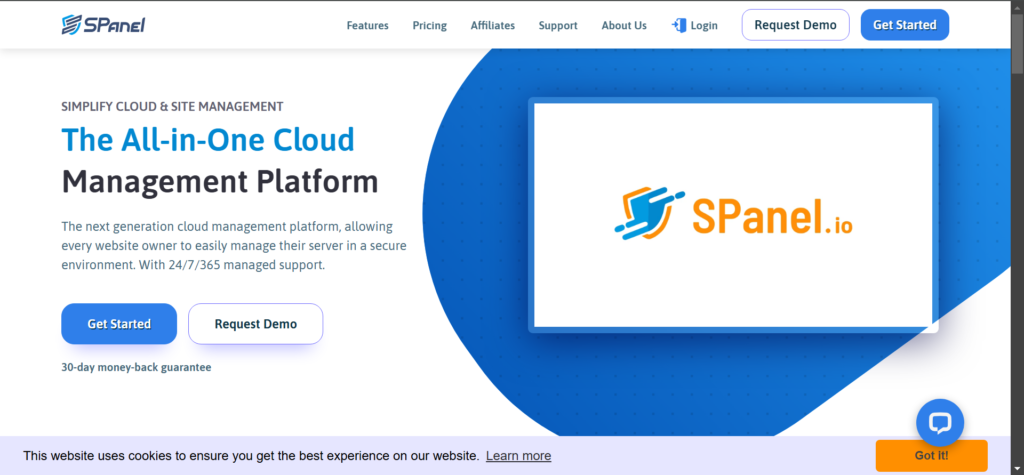Go to the Pricing page
The image size is (1024, 475).
tap(430, 25)
